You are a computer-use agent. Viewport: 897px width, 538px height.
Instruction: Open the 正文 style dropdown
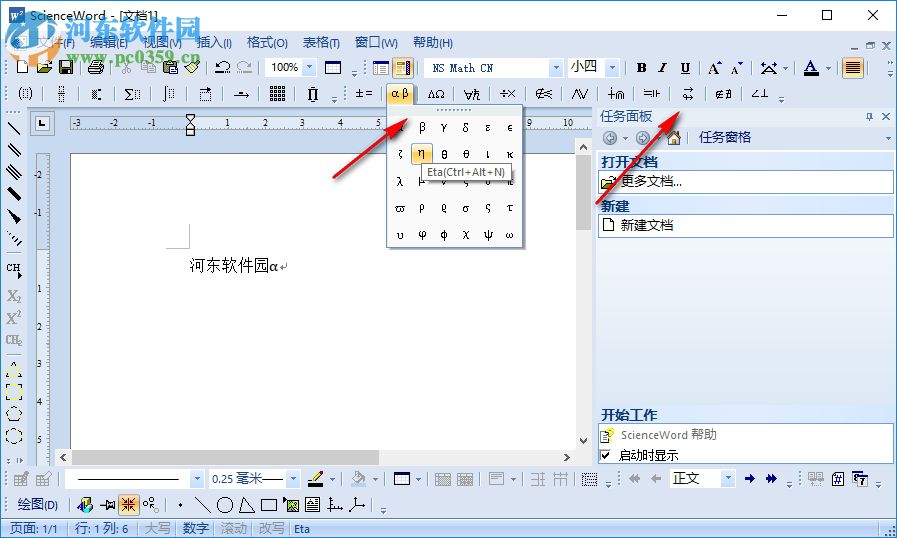click(728, 478)
